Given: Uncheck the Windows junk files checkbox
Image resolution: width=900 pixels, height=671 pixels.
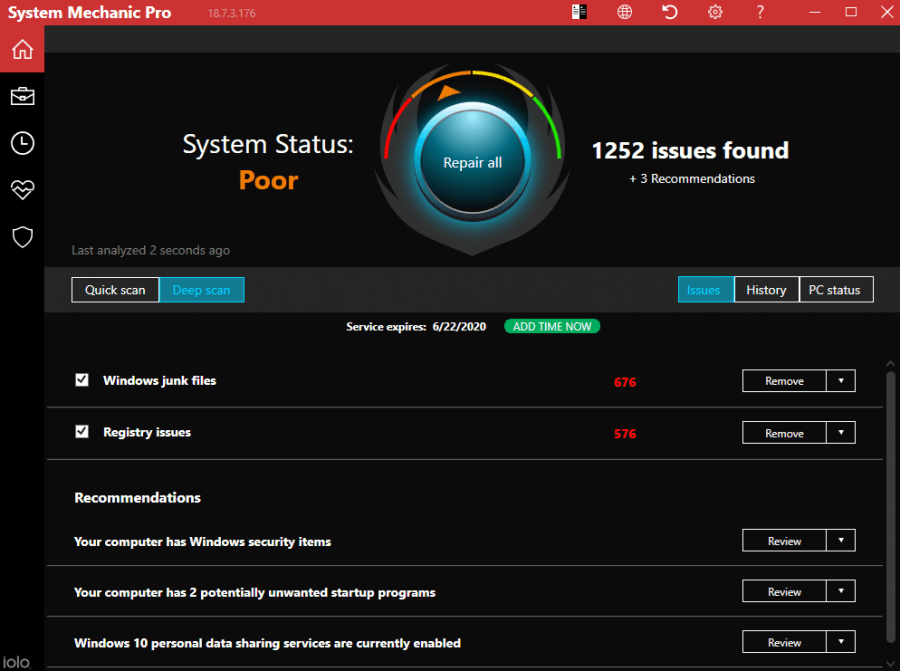Looking at the screenshot, I should 82,380.
